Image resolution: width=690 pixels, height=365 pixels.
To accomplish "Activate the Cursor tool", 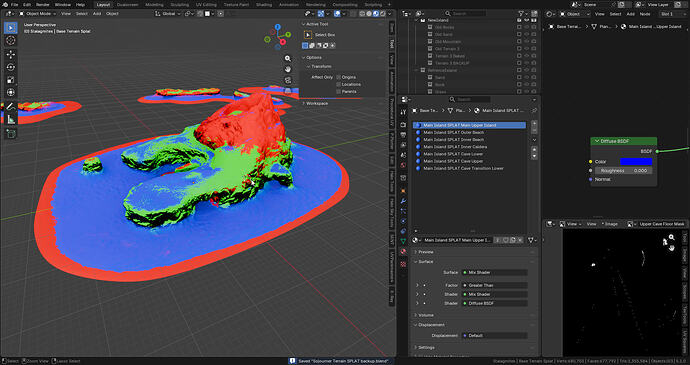I will 11,40.
